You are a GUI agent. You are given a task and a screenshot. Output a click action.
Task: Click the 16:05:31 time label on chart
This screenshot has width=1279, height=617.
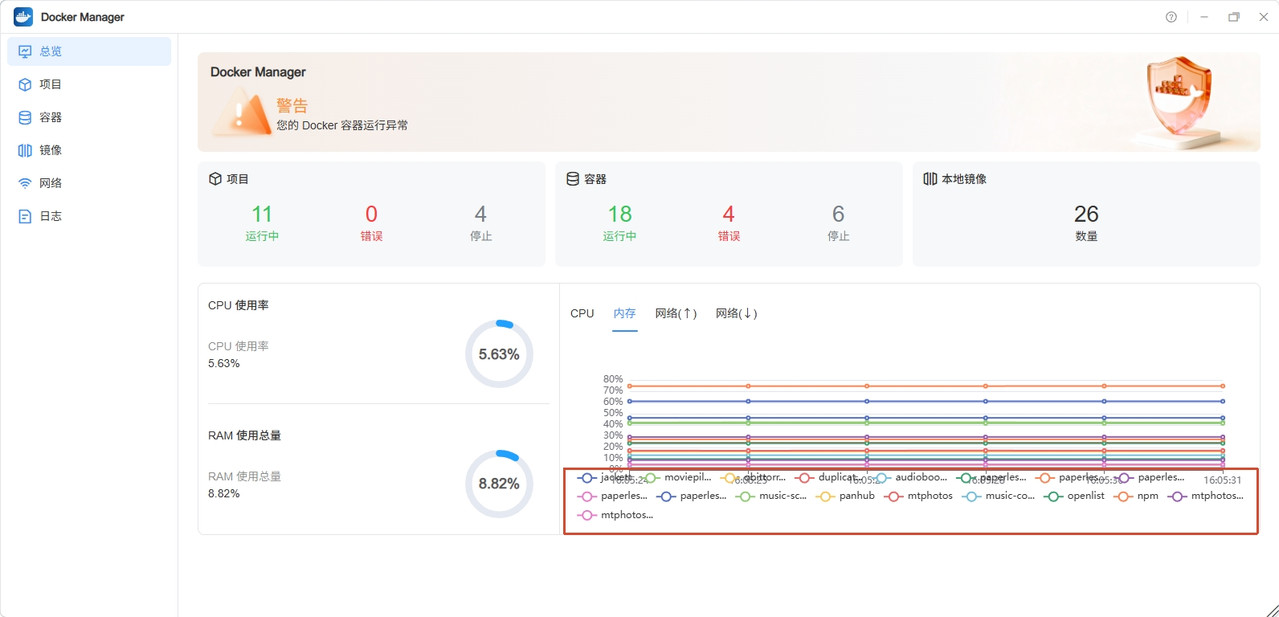[1222, 480]
